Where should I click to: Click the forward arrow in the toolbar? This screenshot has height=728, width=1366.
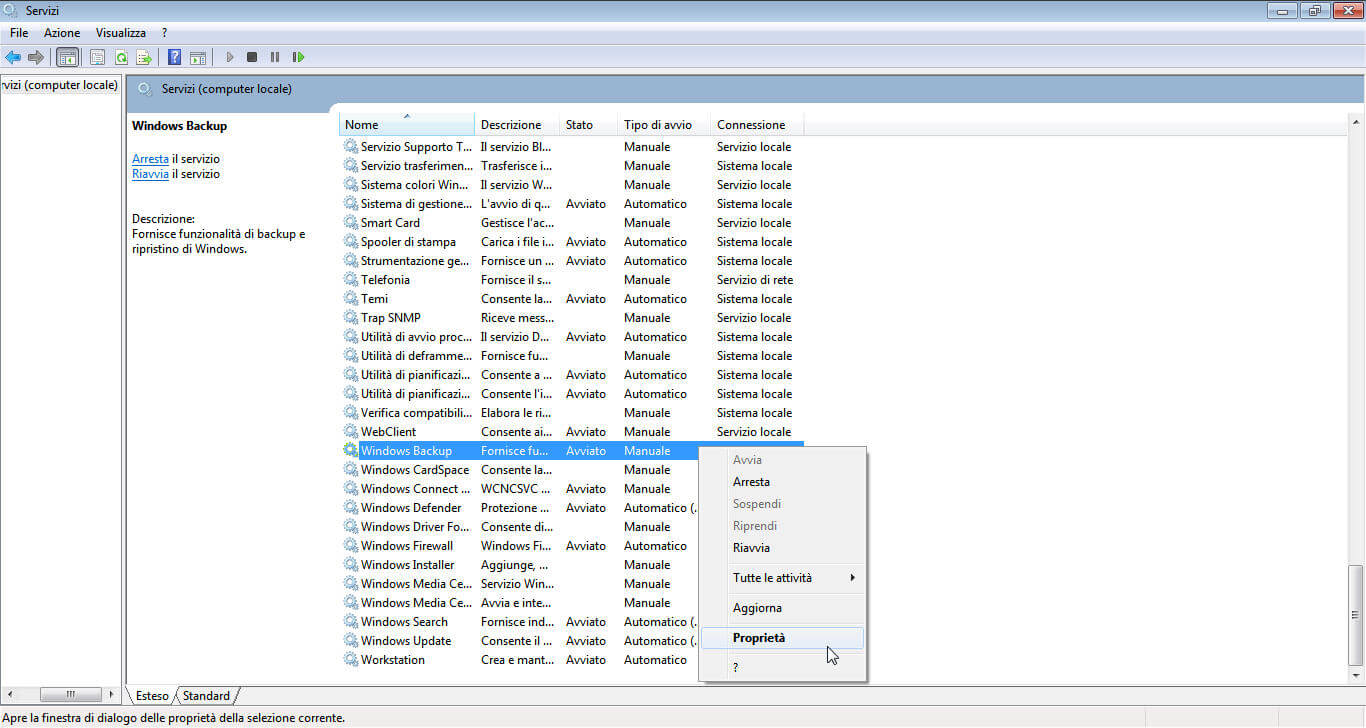point(36,57)
